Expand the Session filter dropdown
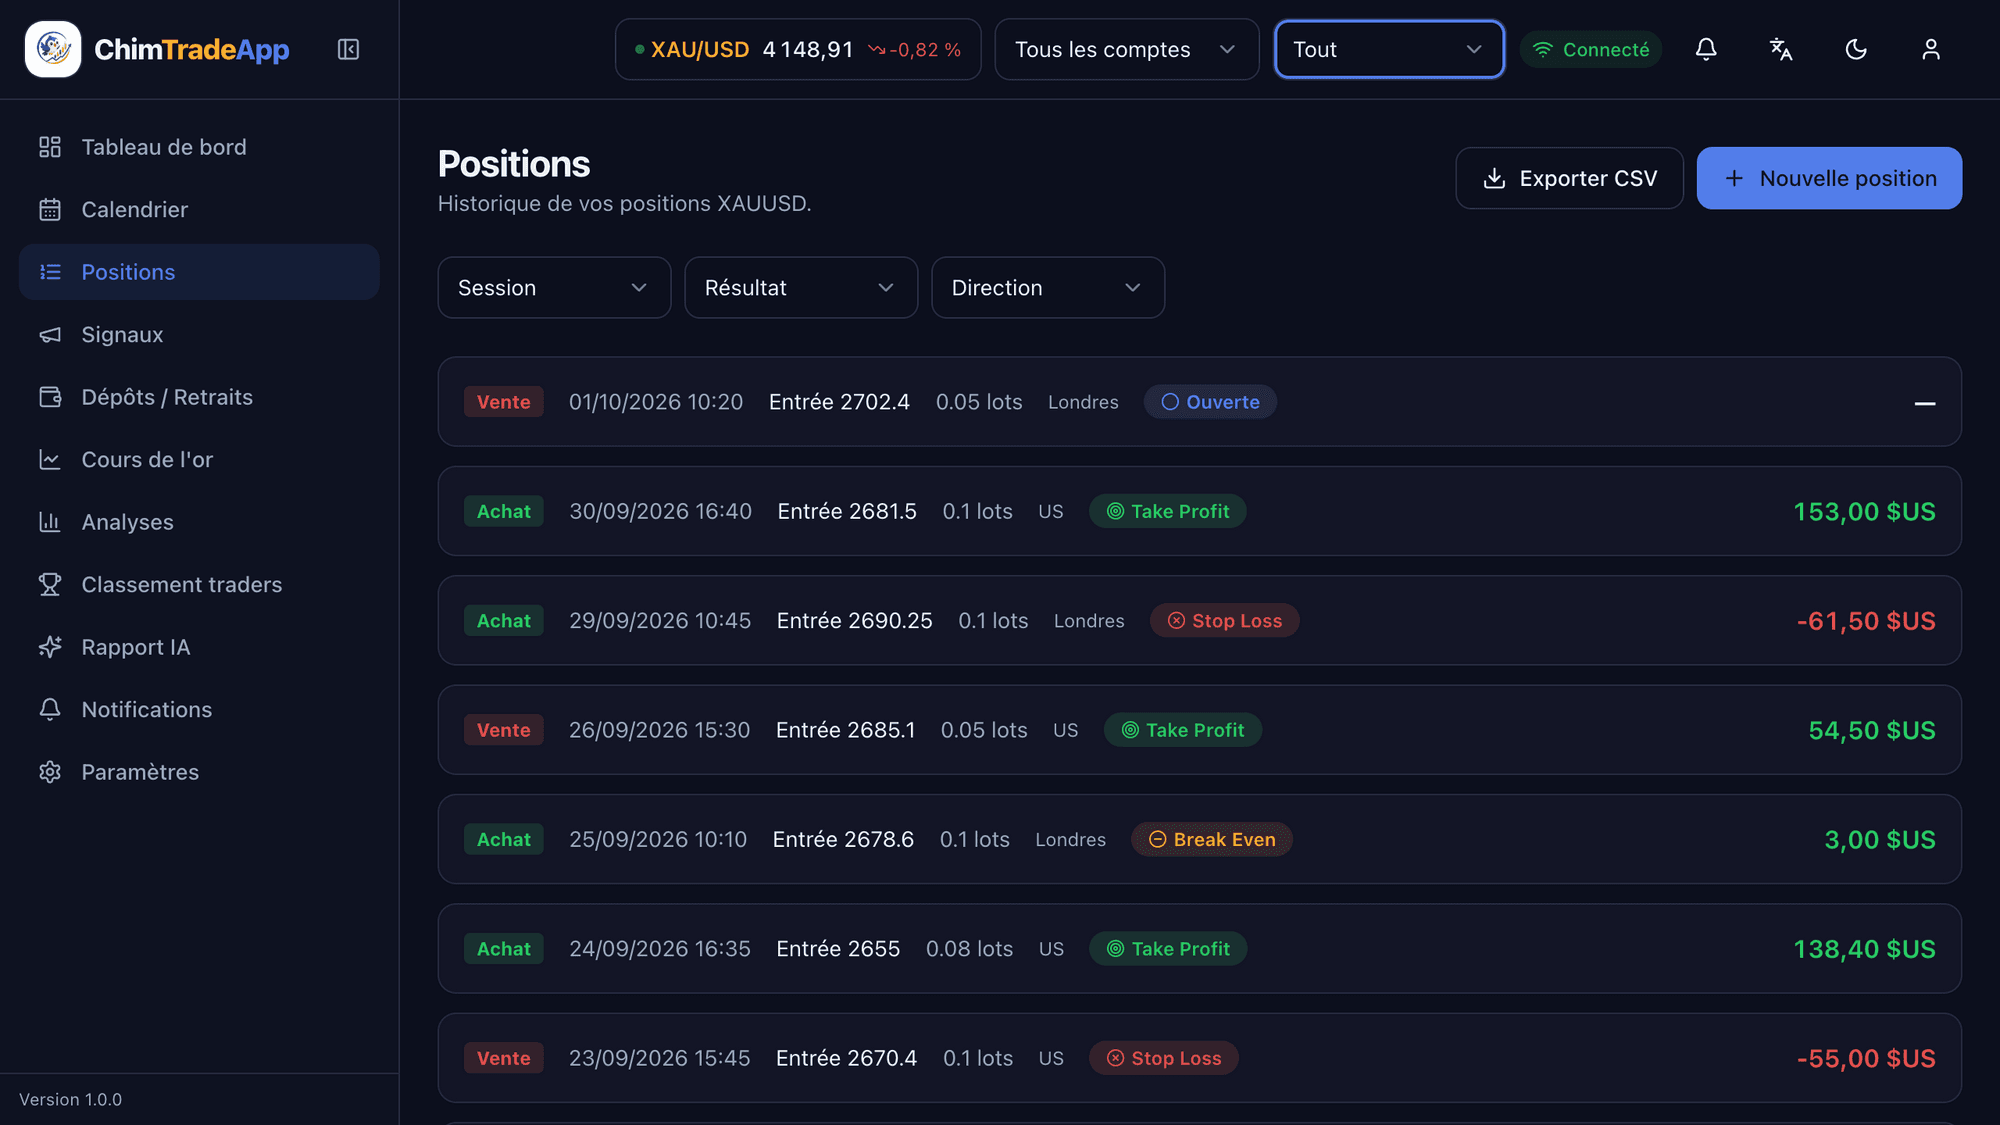2000x1125 pixels. tap(554, 288)
